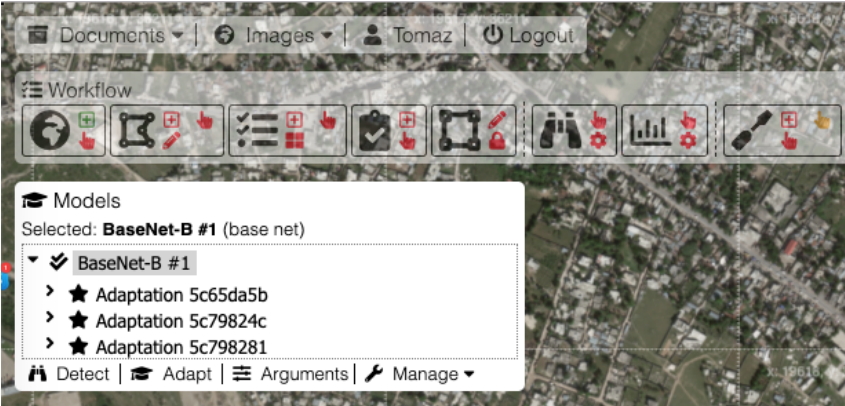The image size is (845, 406).
Task: Click the Logout link
Action: [x=528, y=35]
